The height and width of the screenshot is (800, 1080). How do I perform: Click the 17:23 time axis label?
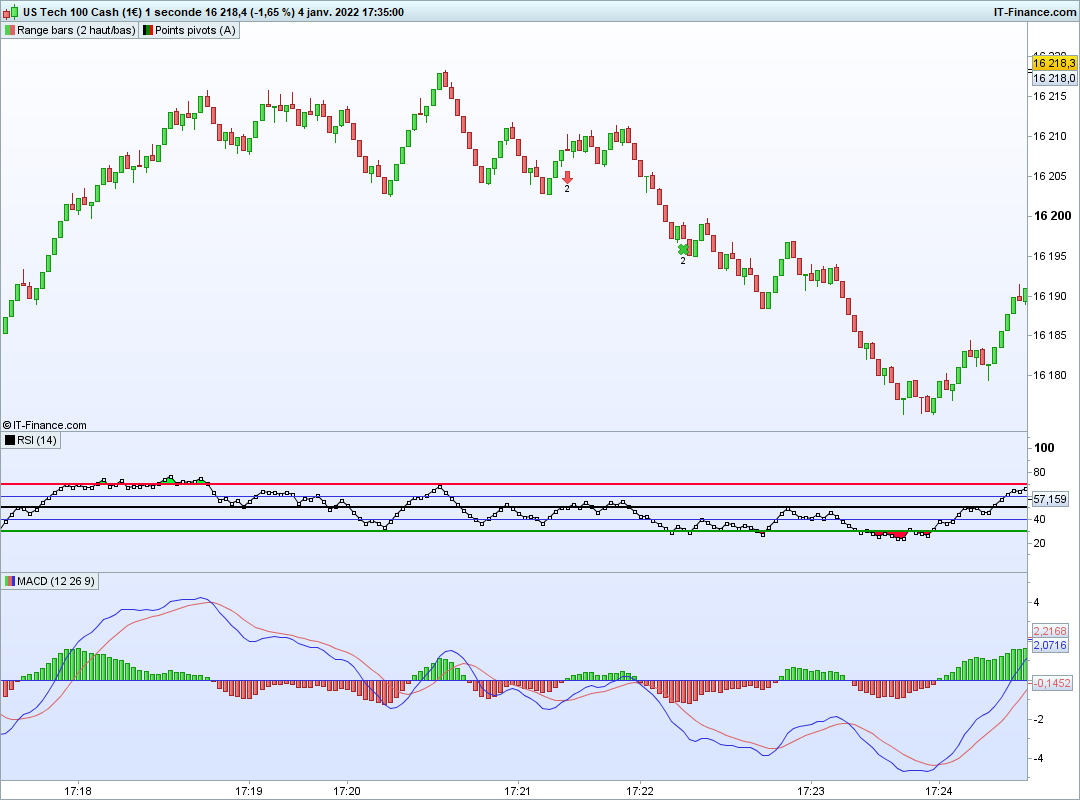pyautogui.click(x=811, y=791)
